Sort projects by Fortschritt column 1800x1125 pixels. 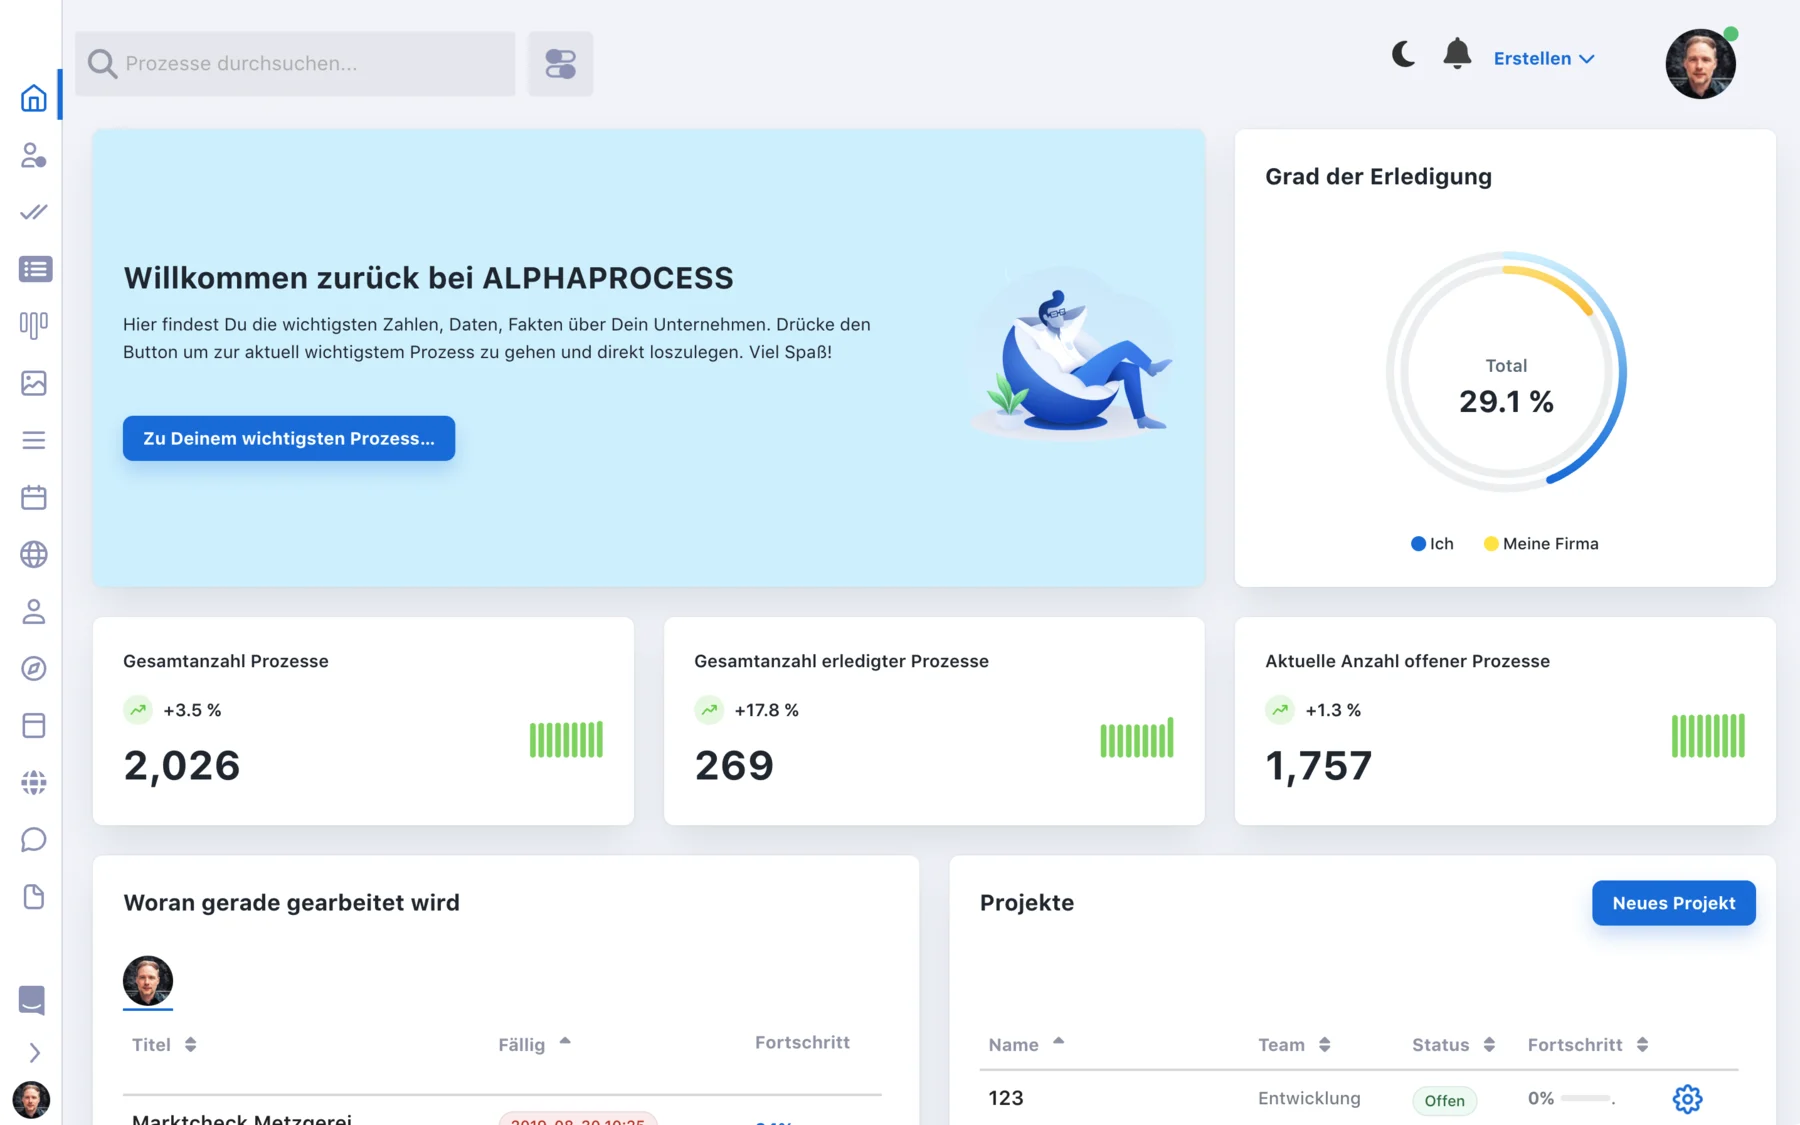pyautogui.click(x=1588, y=1045)
